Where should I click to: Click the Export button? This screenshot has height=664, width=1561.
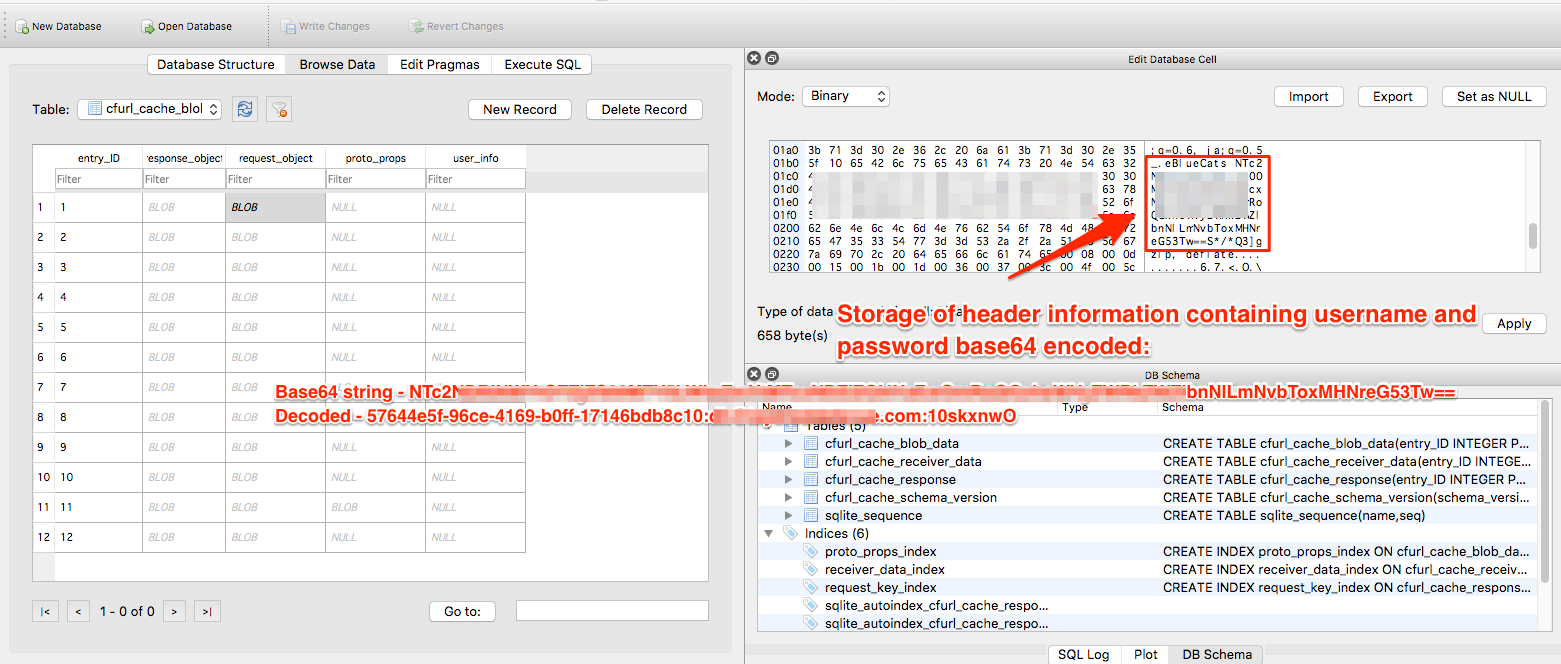coord(1392,96)
